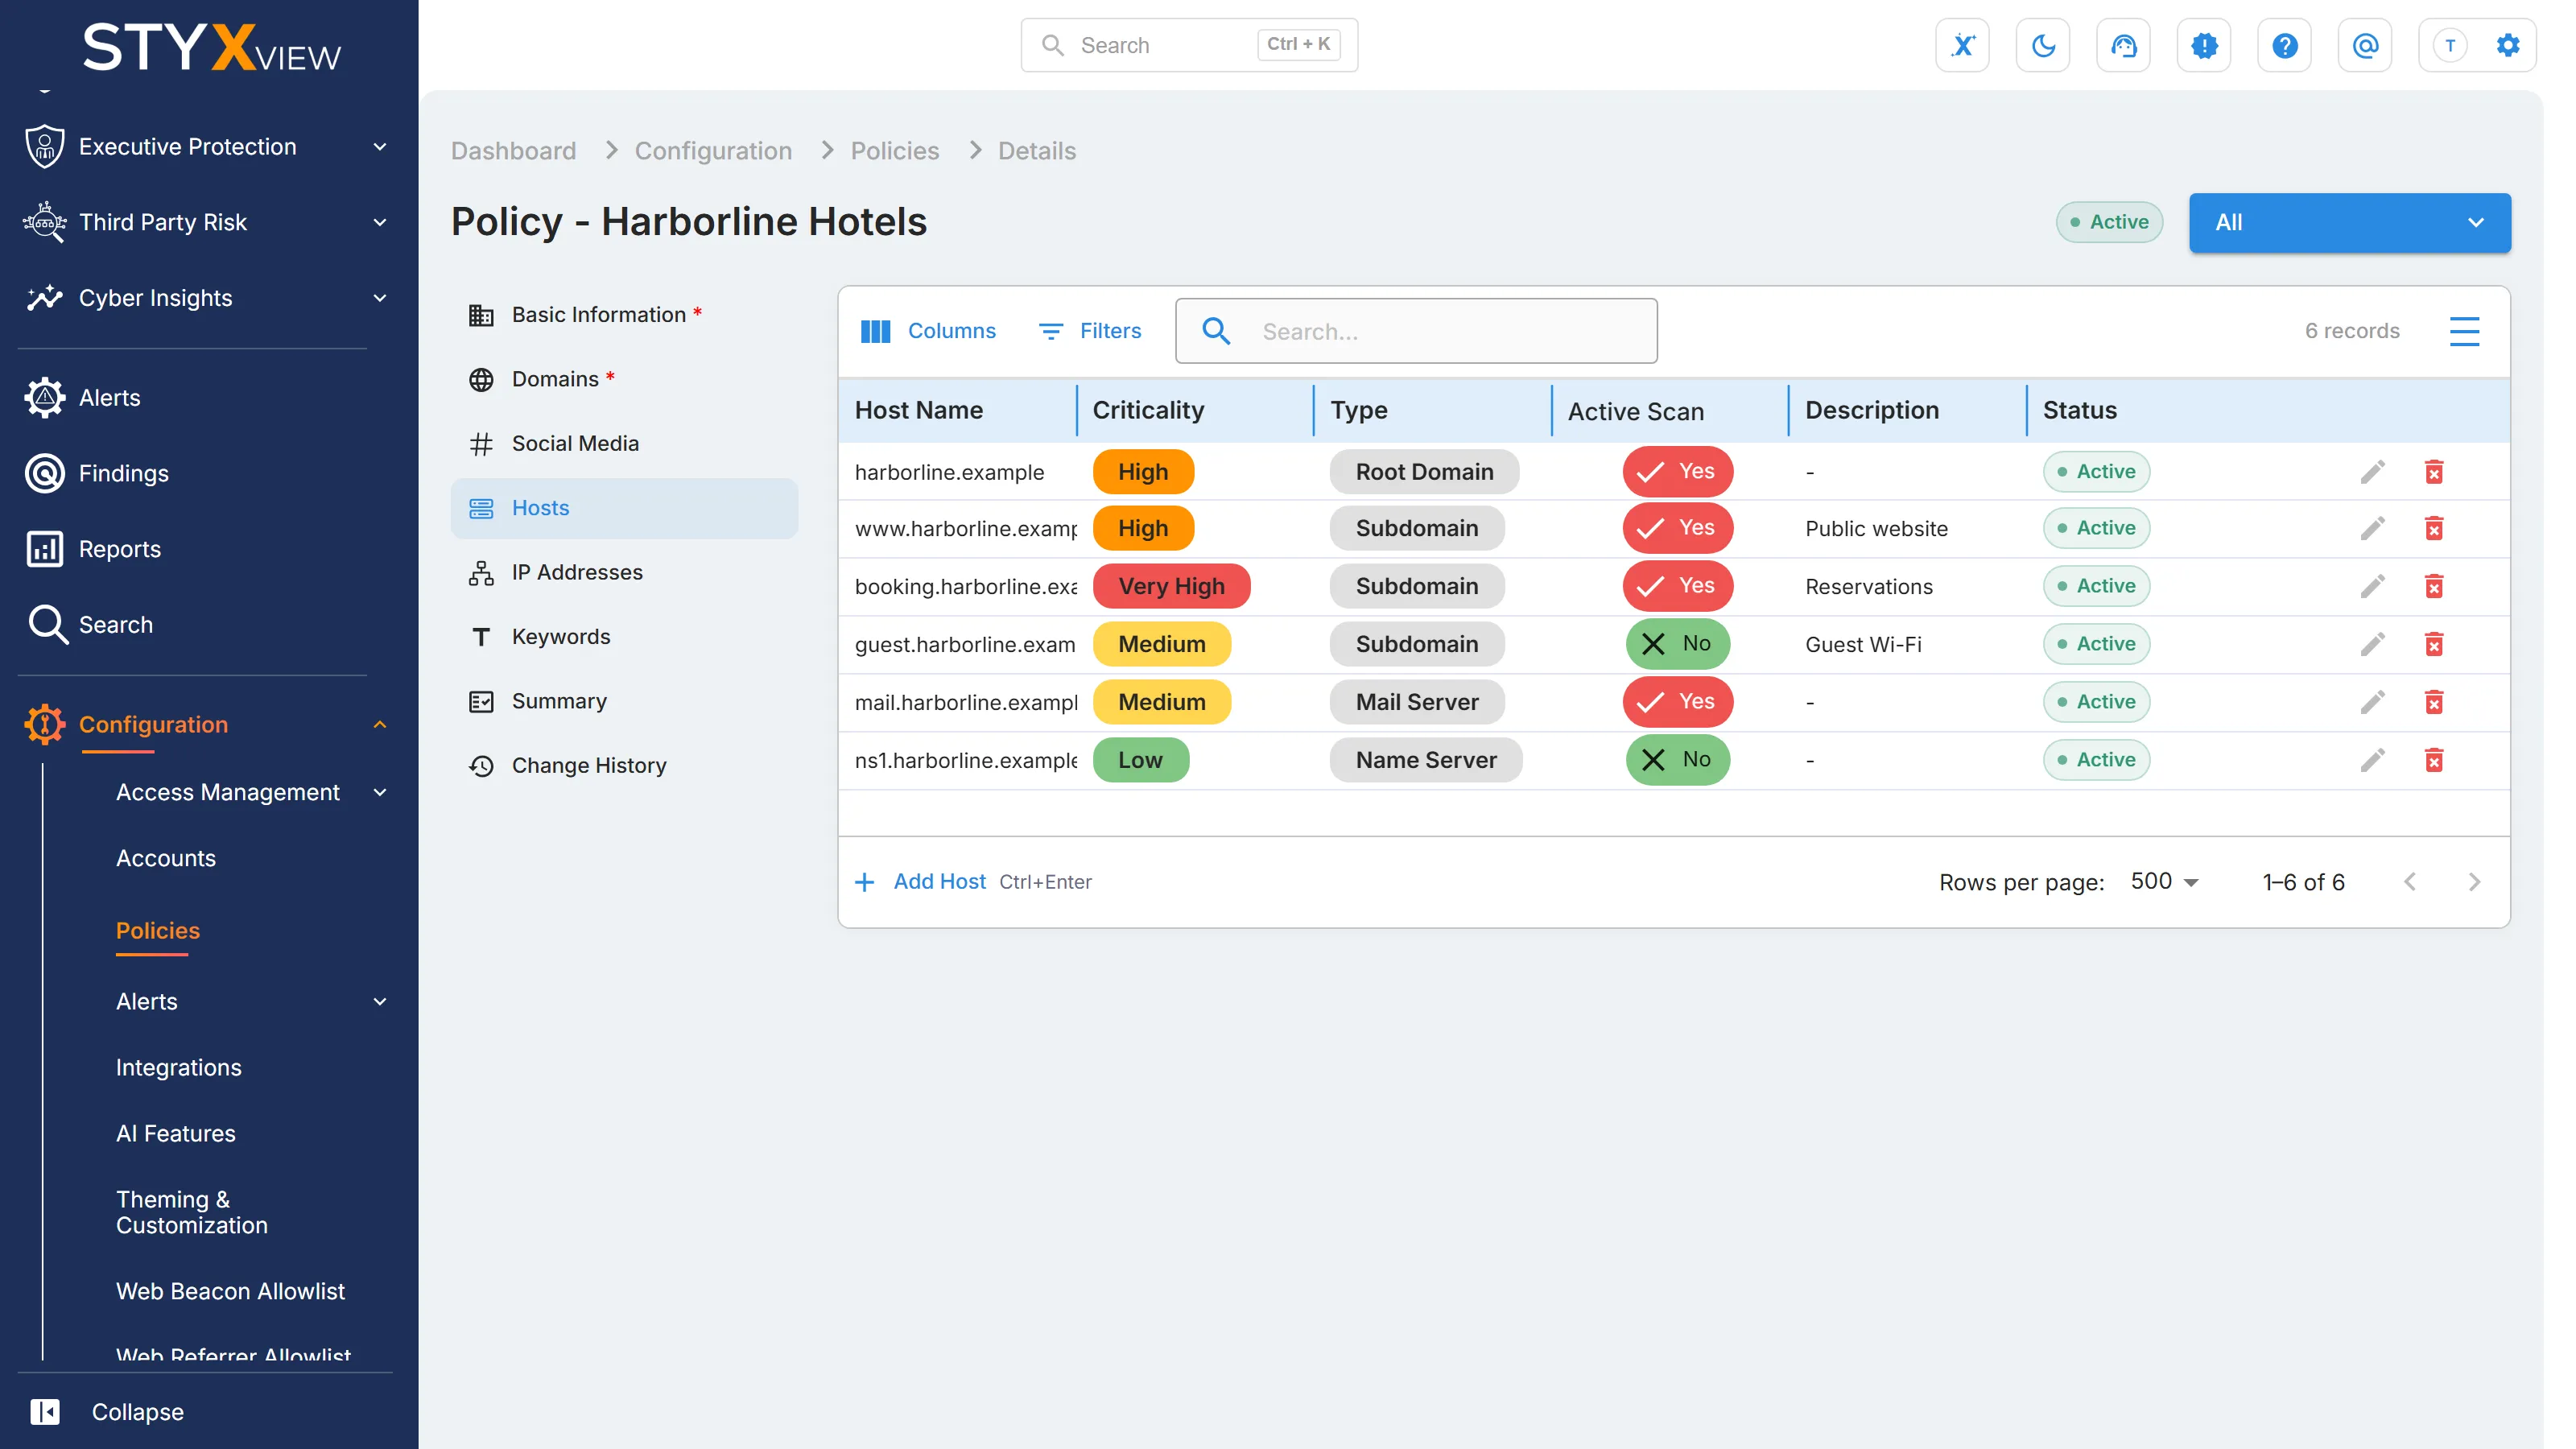This screenshot has width=2576, height=1449.
Task: Sort by the Criticality column header
Action: pos(1148,410)
